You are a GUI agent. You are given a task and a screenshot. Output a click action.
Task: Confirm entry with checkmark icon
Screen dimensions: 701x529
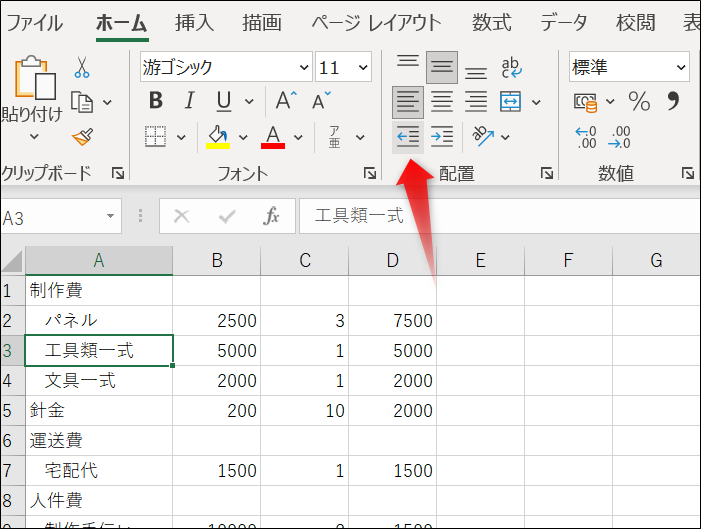227,217
